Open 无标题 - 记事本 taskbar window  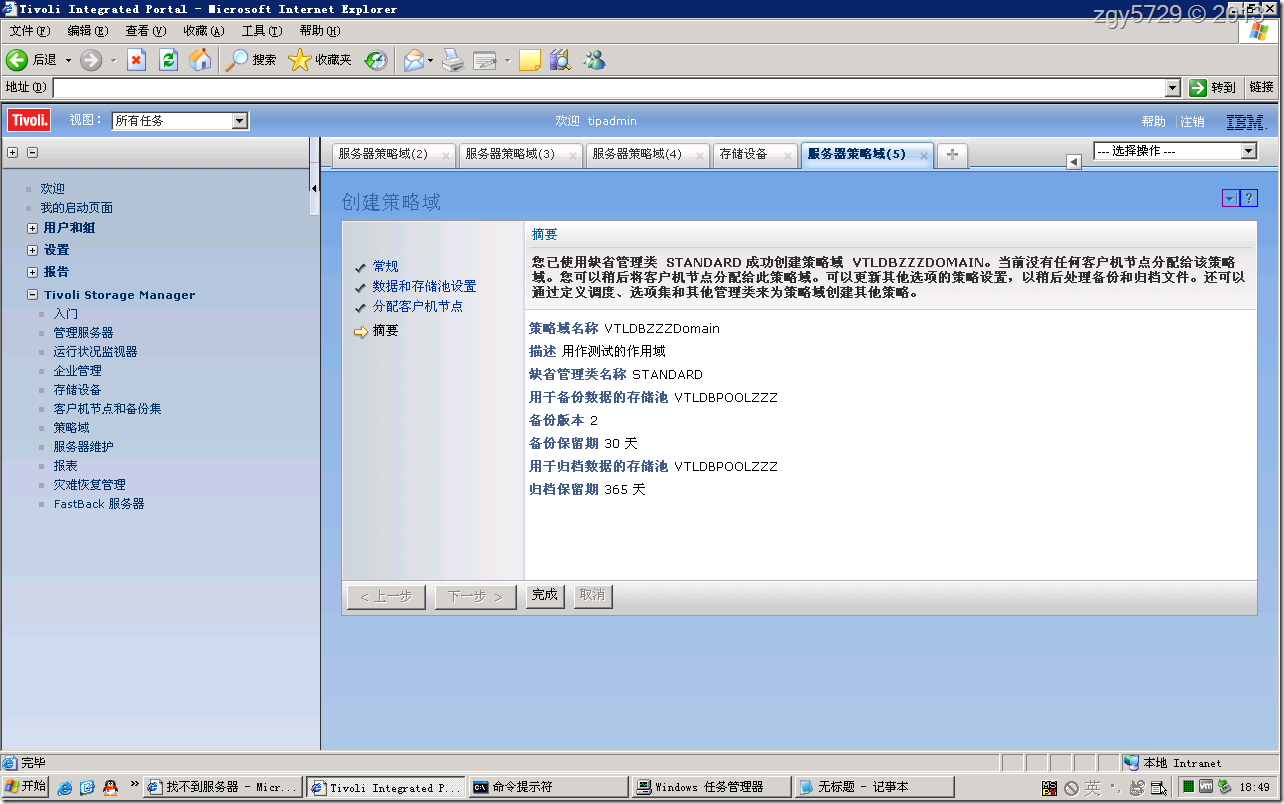pyautogui.click(x=874, y=788)
